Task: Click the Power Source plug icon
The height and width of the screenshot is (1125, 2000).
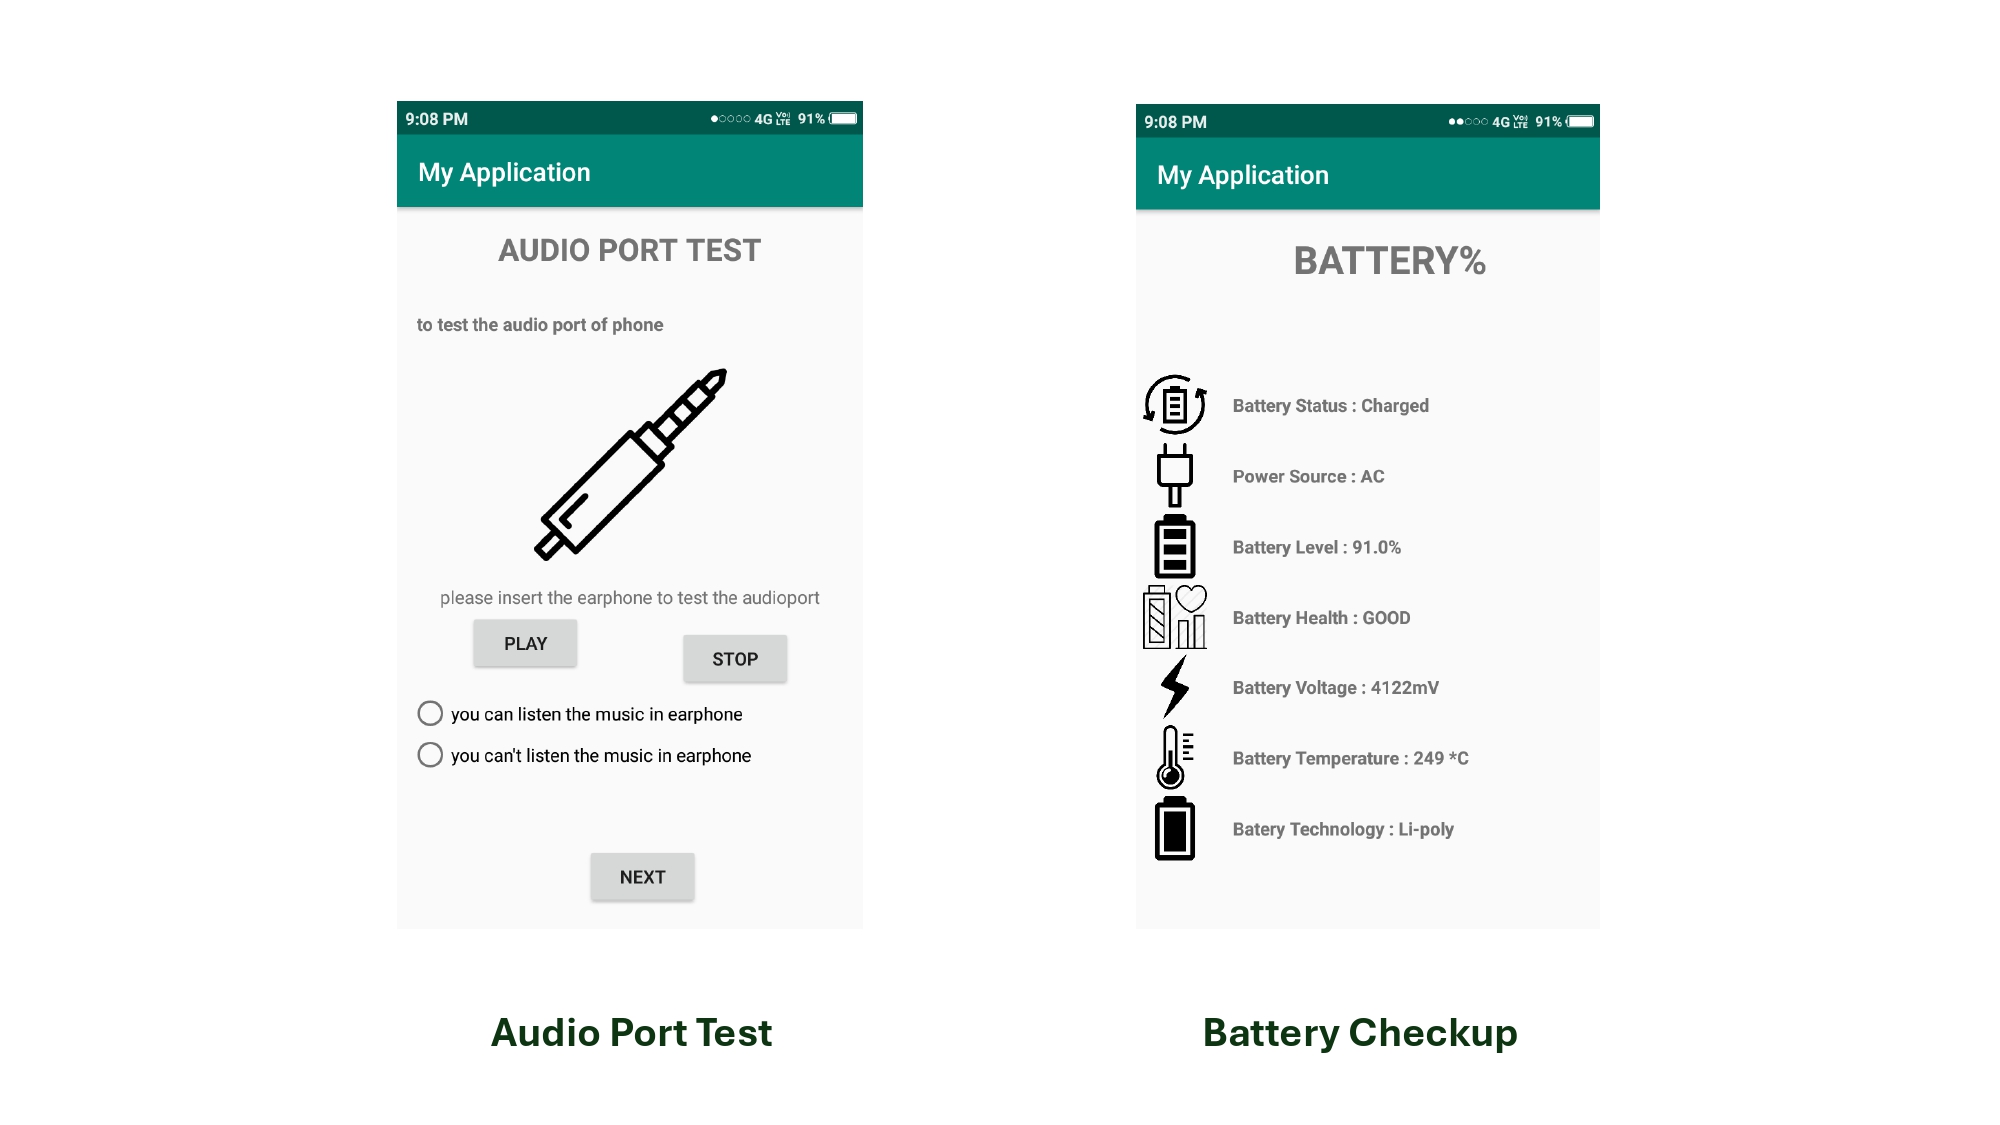Action: click(1175, 476)
